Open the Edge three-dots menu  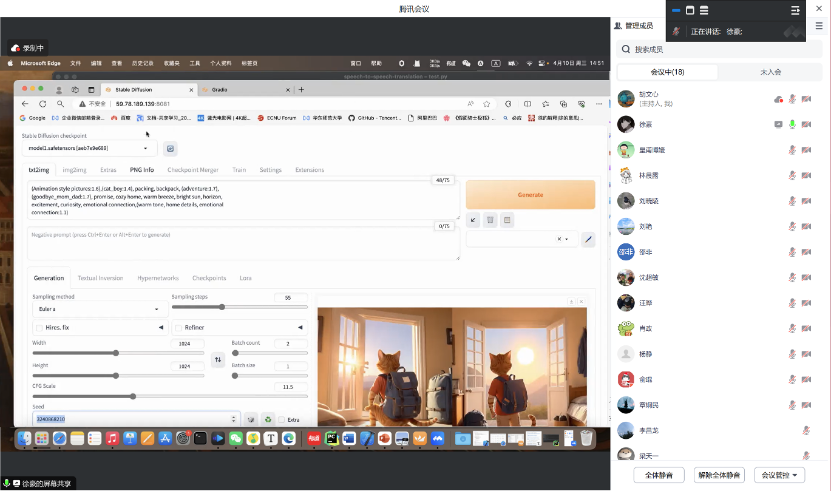click(x=599, y=104)
